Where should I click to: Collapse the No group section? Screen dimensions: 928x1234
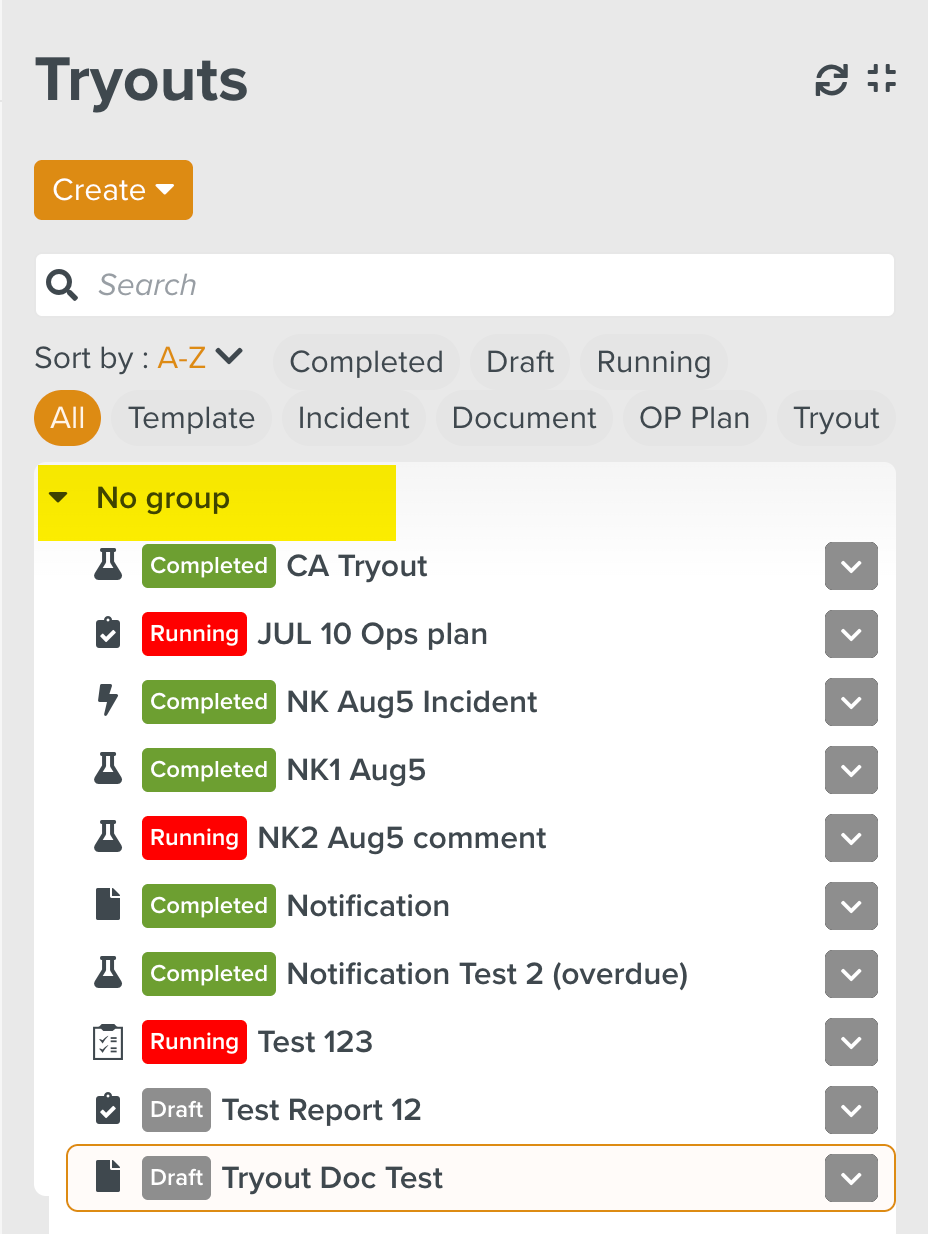point(59,498)
